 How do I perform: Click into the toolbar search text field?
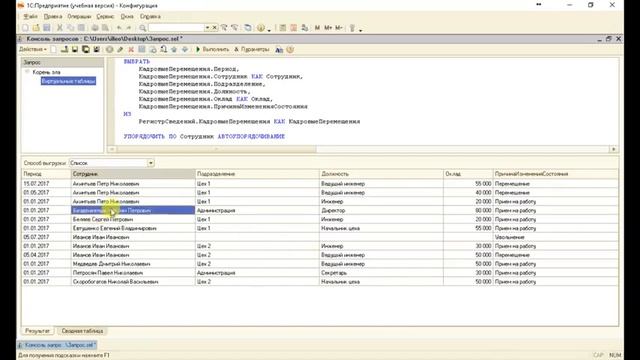[x=176, y=28]
